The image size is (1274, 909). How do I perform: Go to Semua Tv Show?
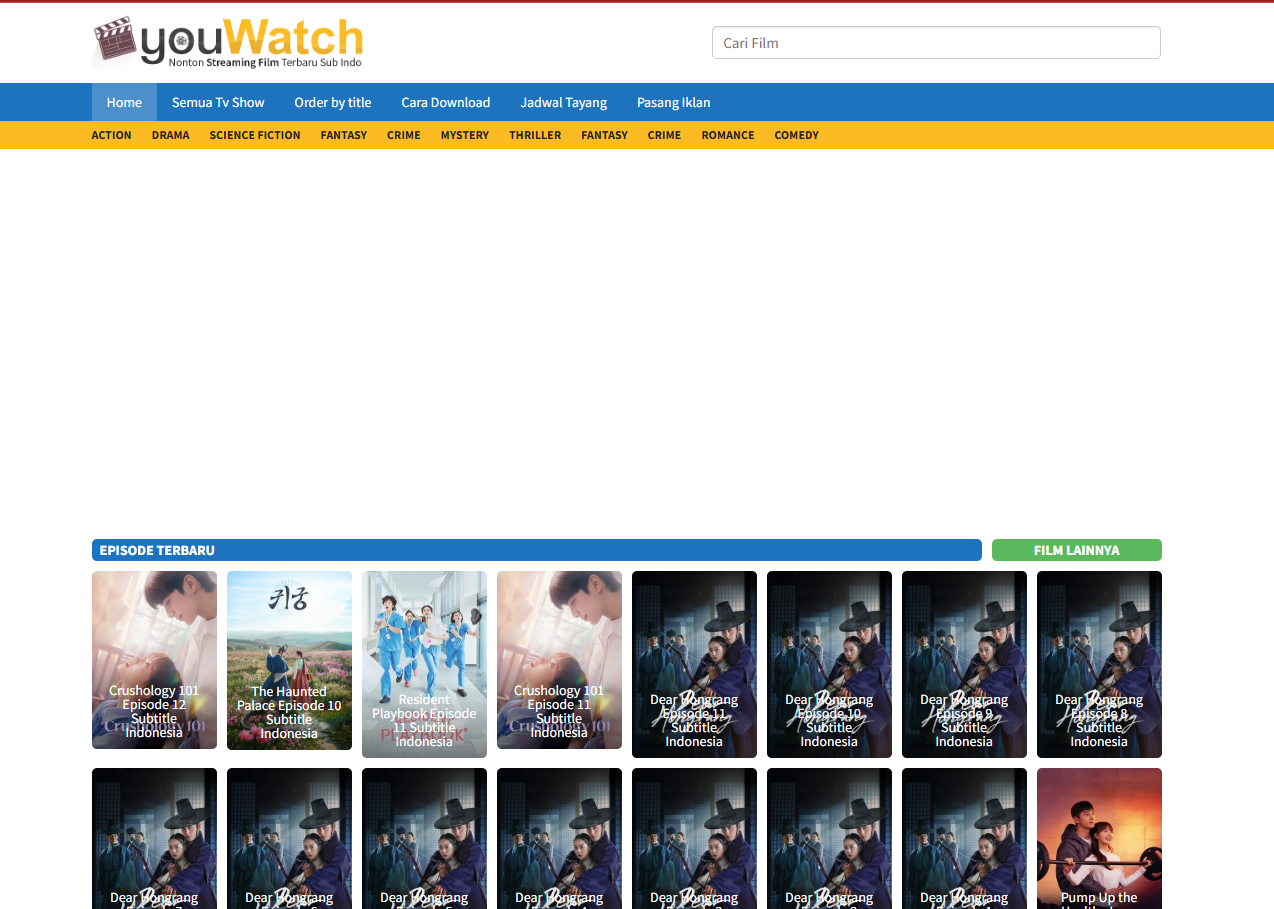218,102
